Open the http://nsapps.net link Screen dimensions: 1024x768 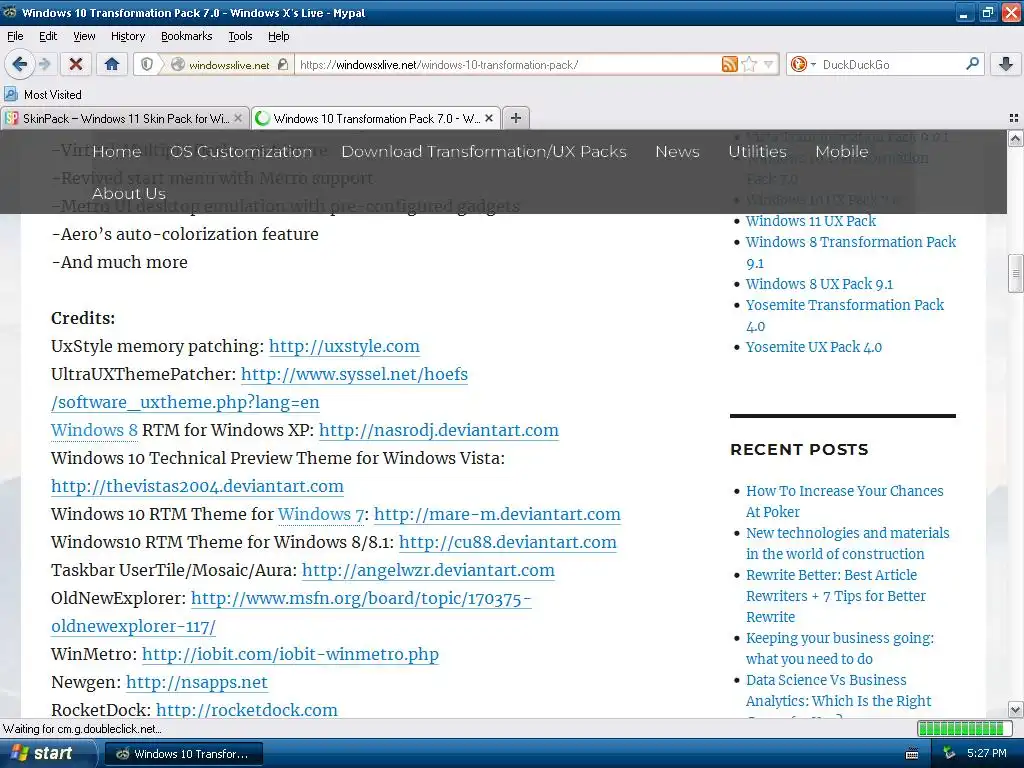pos(197,682)
